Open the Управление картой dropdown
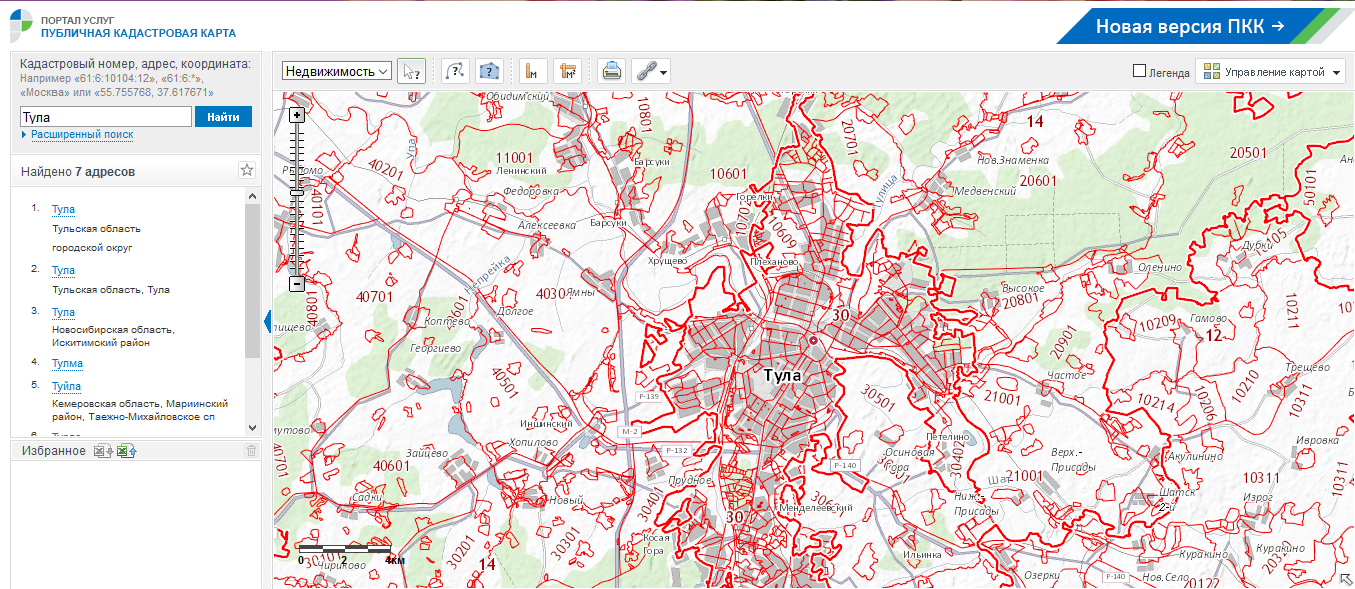Screen dimensions: 1355x589 pyautogui.click(x=1271, y=72)
